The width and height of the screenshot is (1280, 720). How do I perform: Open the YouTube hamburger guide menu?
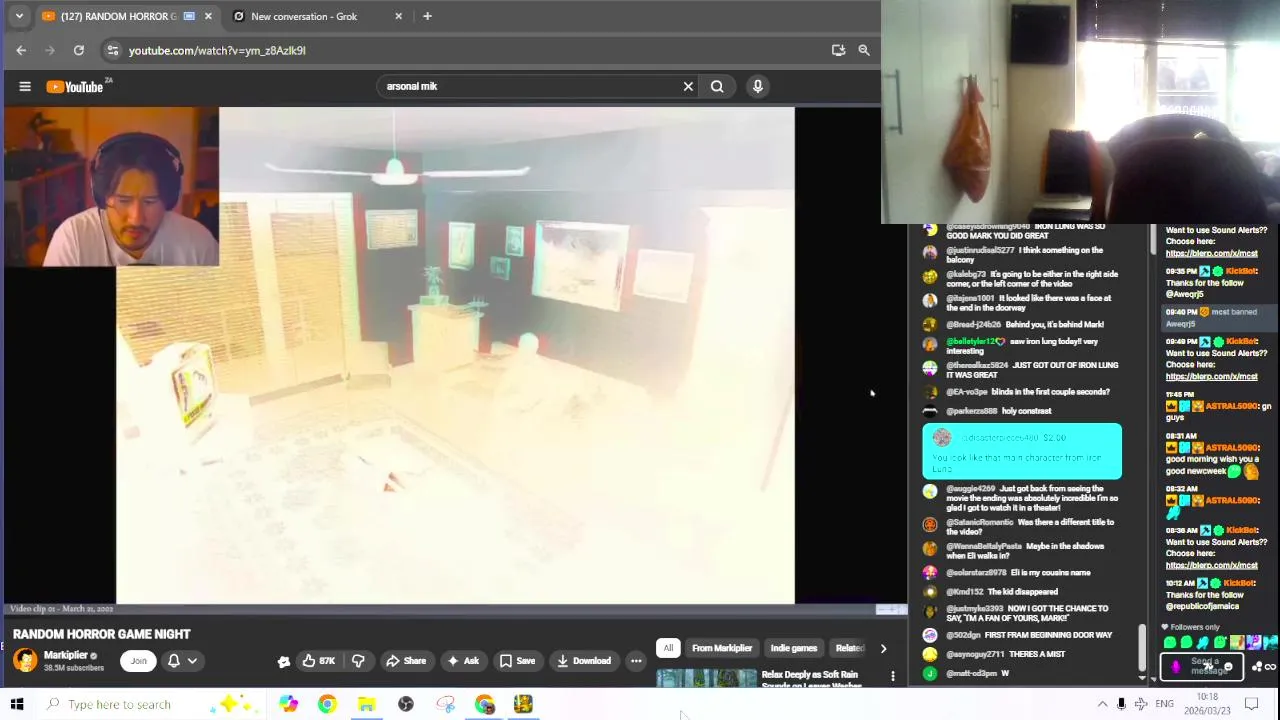[x=25, y=86]
